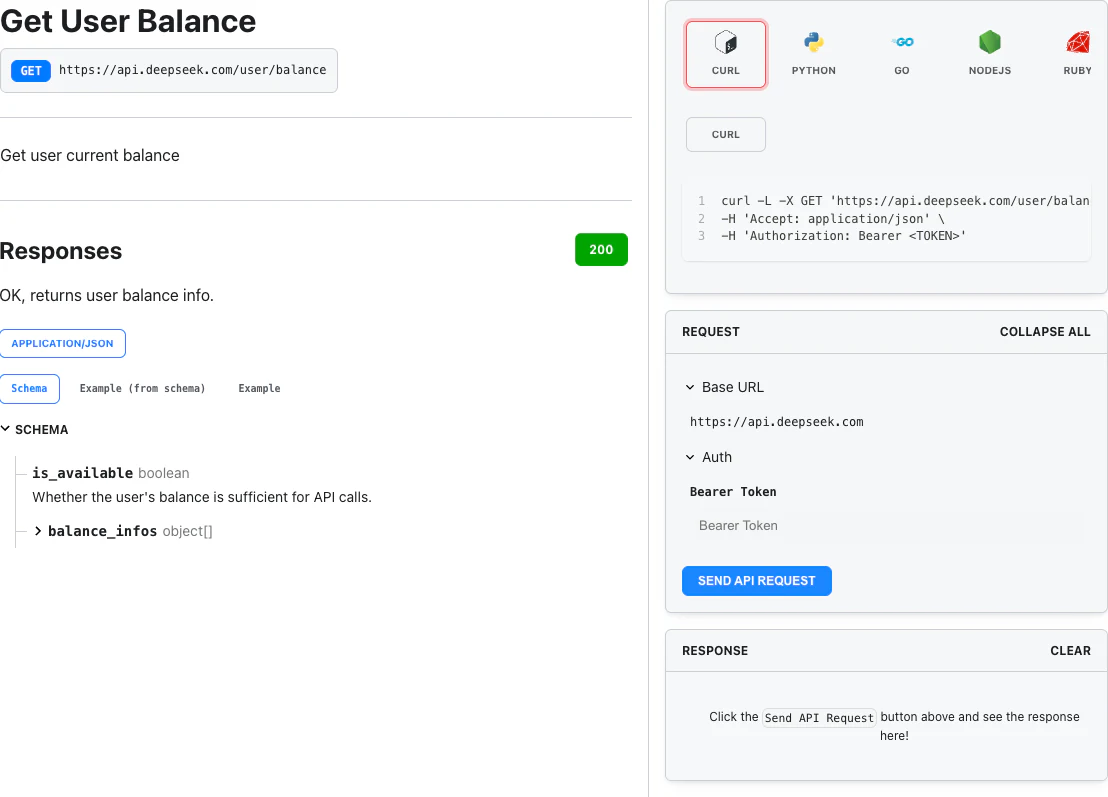Click the Accept application/json code line
This screenshot has height=797, width=1108.
tap(833, 219)
